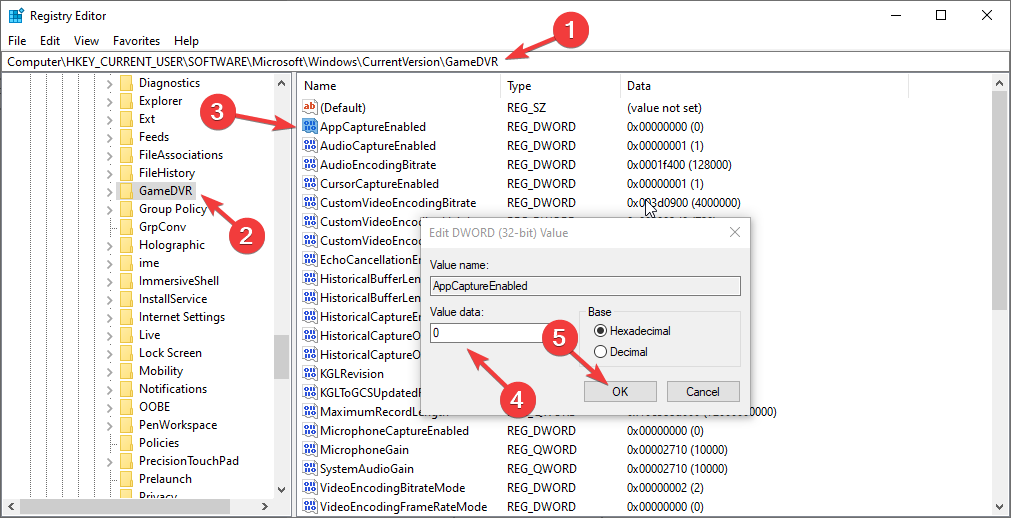The height and width of the screenshot is (518, 1011).
Task: Select the FileHistory tree item
Action: pyautogui.click(x=166, y=173)
